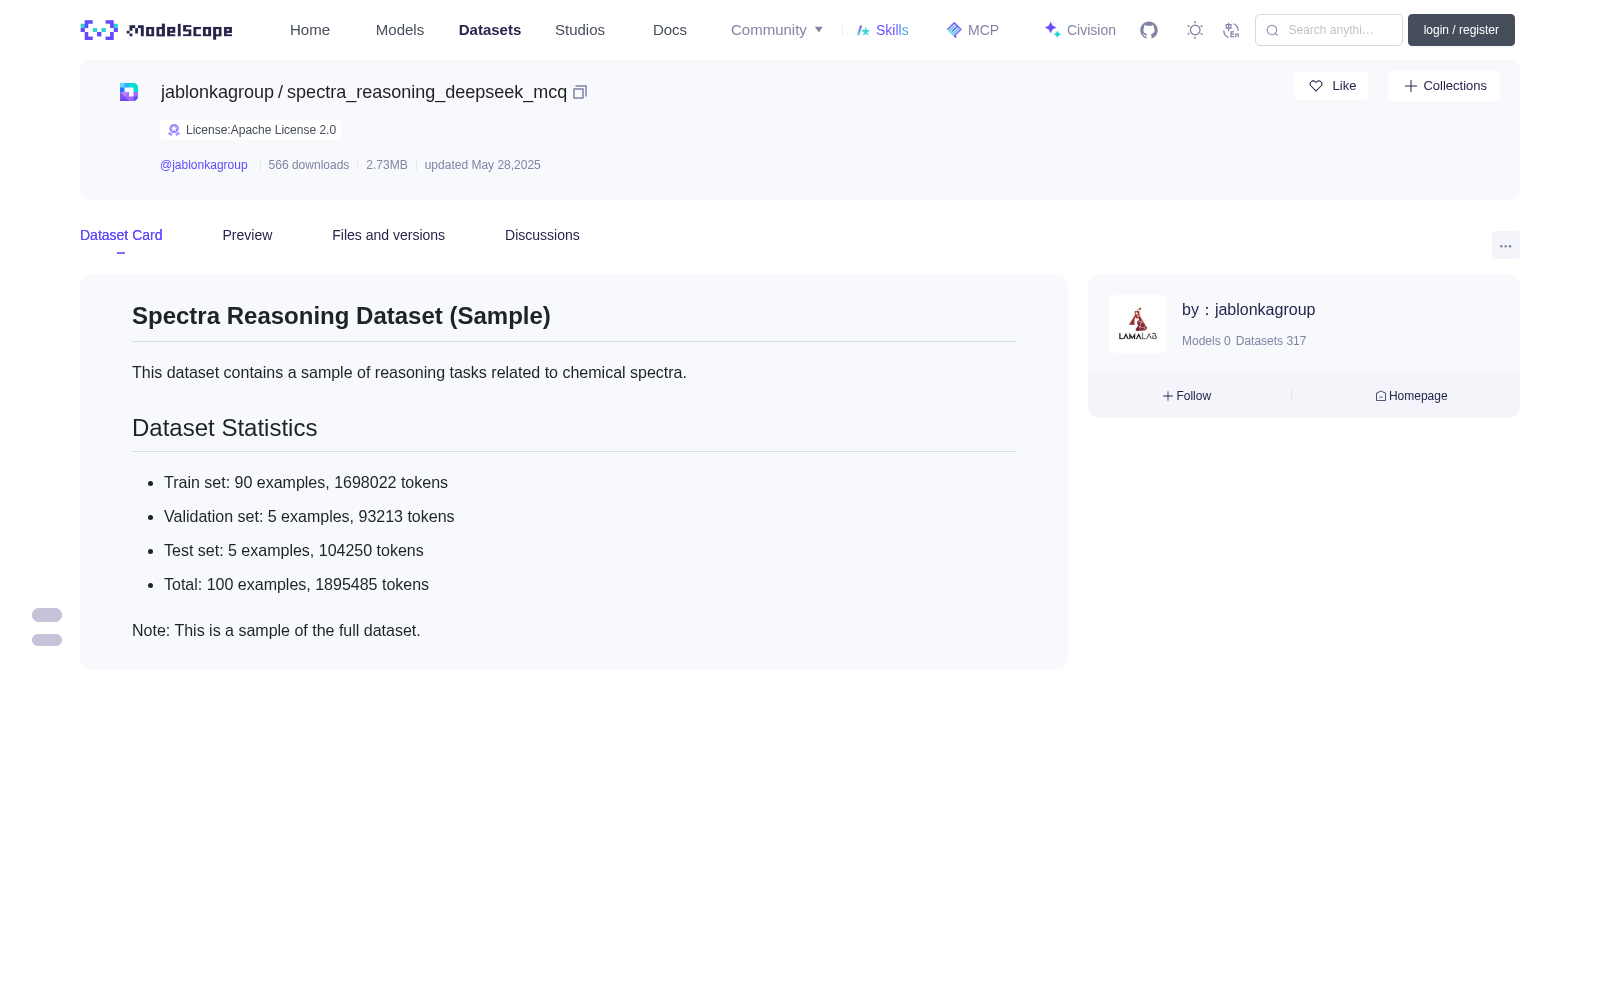This screenshot has height=1000, width=1600.
Task: Click 'updated May 28,2025' text
Action: click(482, 165)
